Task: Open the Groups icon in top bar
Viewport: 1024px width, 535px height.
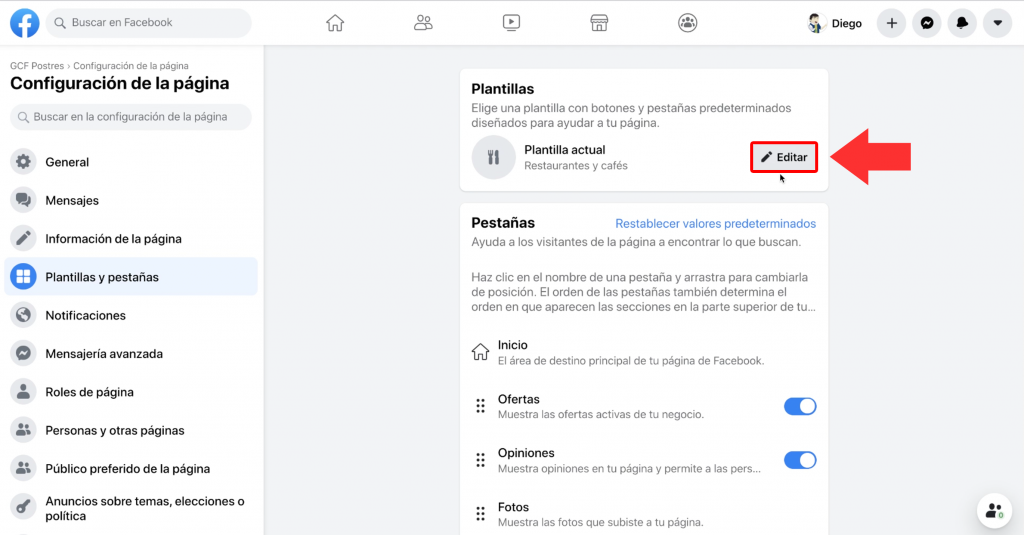Action: click(687, 23)
